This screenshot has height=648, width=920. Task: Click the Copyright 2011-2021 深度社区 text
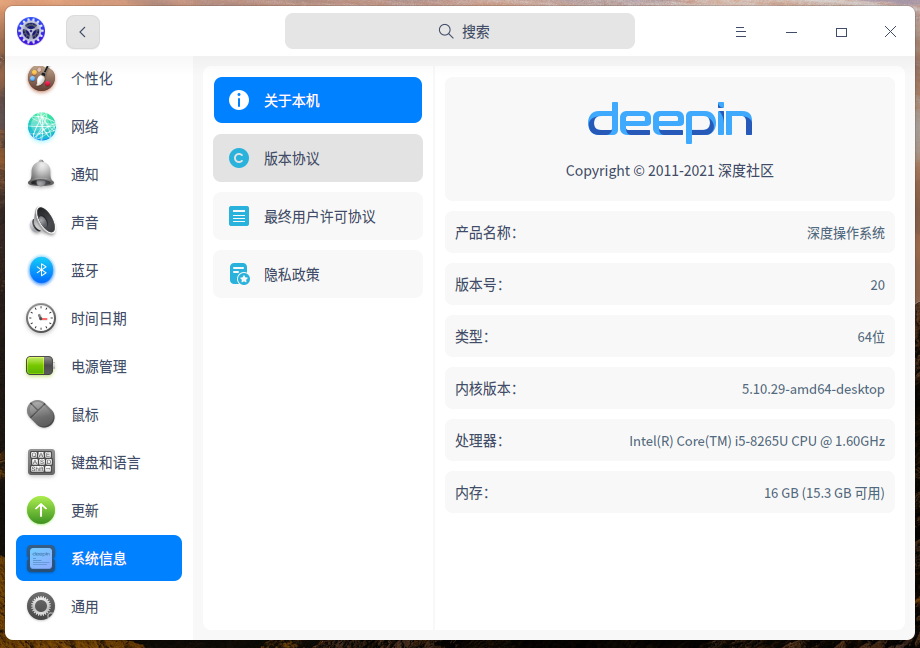[669, 171]
